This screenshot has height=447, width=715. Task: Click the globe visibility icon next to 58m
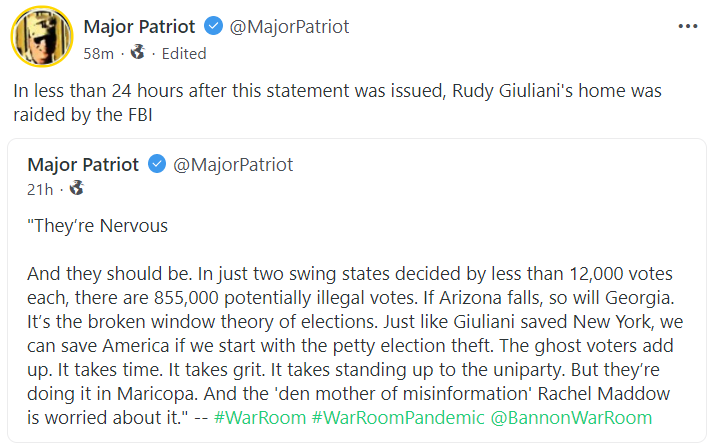[x=136, y=53]
